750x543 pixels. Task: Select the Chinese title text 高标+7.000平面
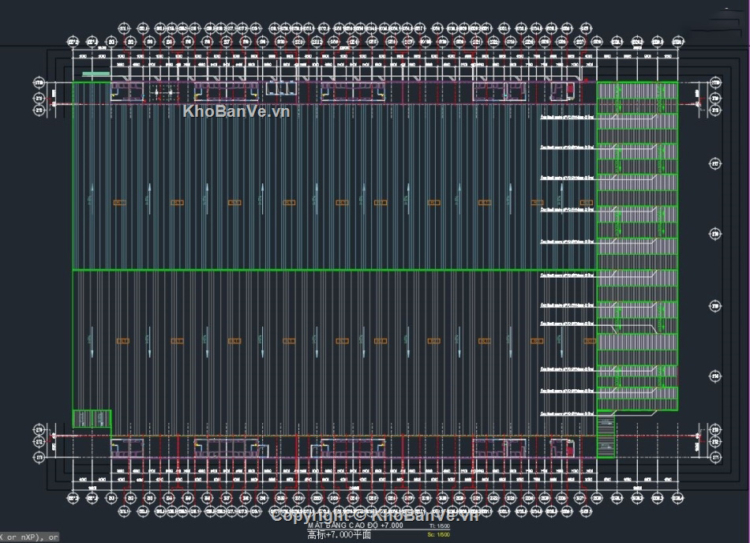pos(338,535)
